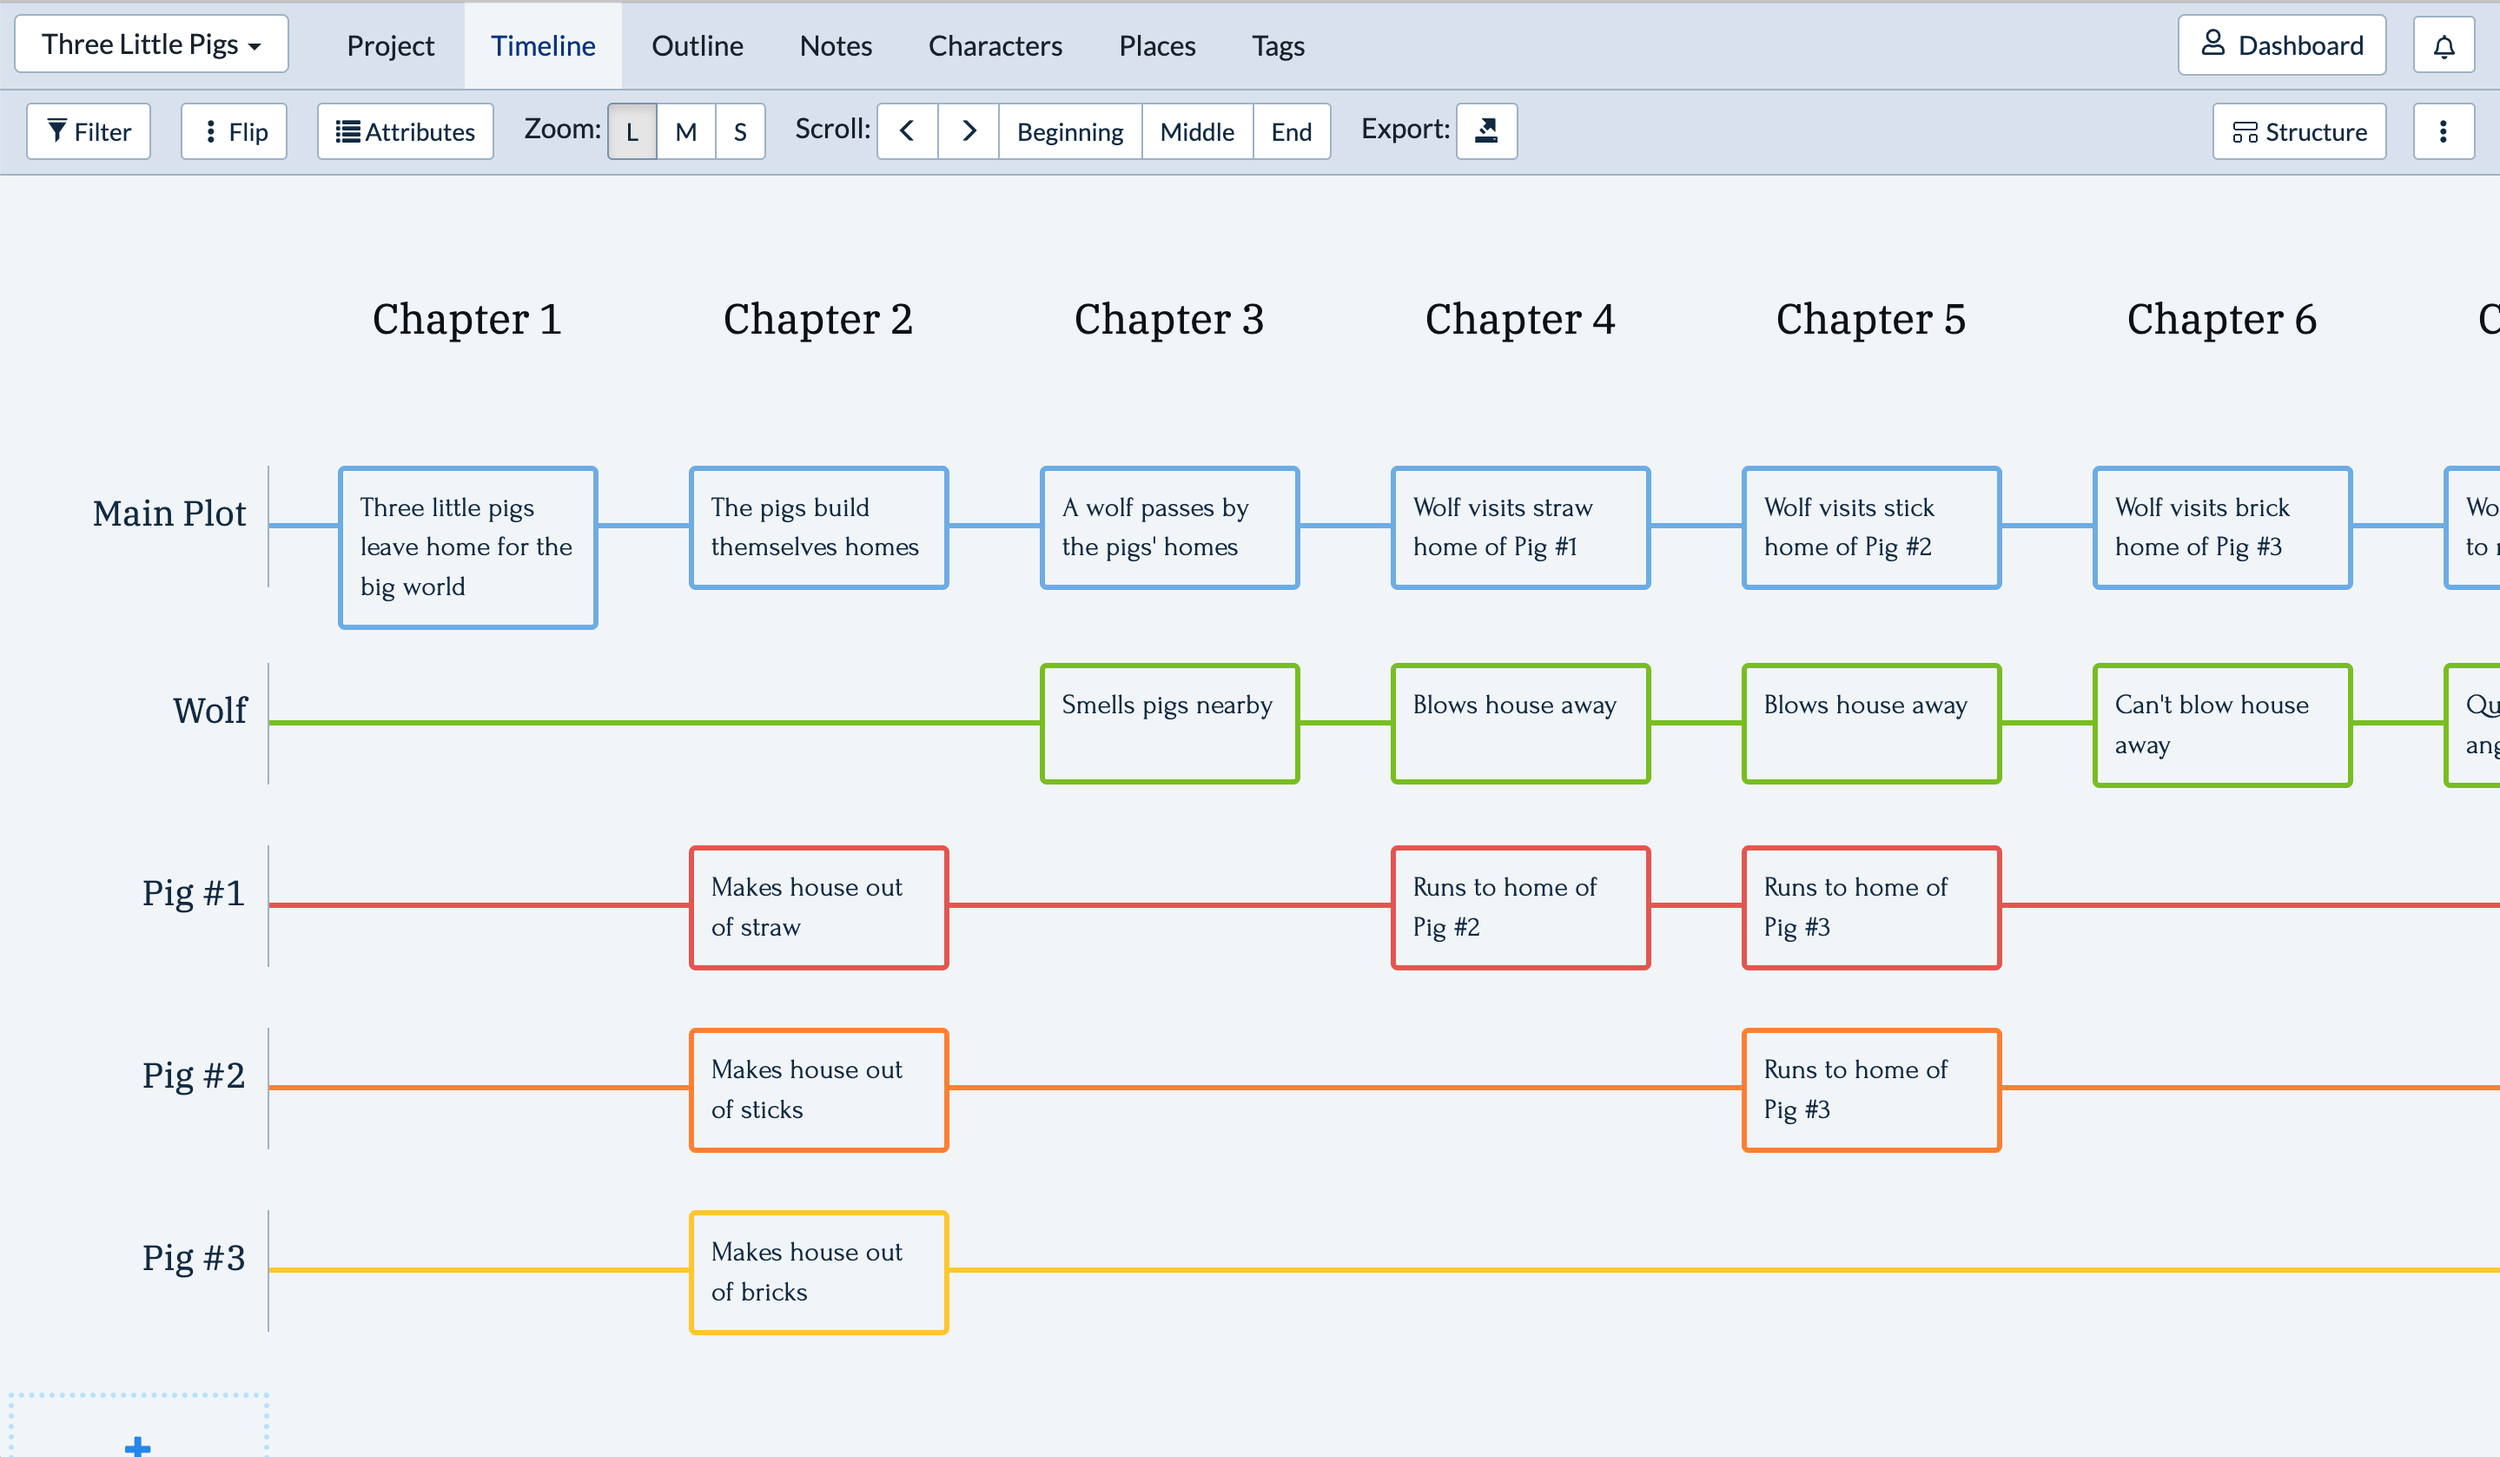
Task: Open the Three Little Pigs project dropdown
Action: click(151, 45)
